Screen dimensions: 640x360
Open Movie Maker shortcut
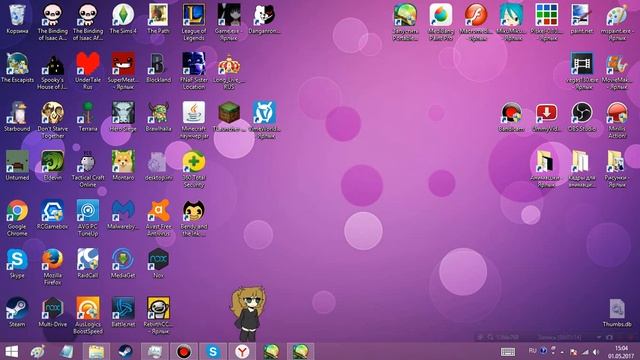pyautogui.click(x=617, y=71)
